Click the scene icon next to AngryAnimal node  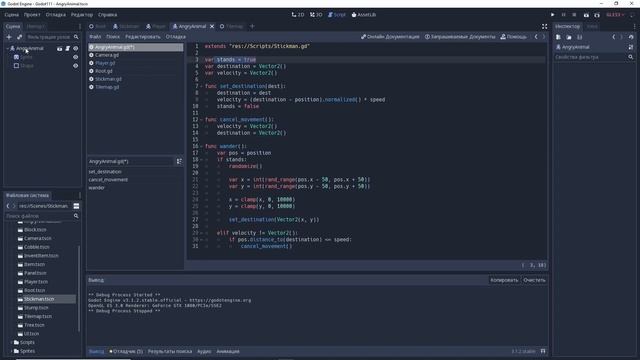click(60, 49)
